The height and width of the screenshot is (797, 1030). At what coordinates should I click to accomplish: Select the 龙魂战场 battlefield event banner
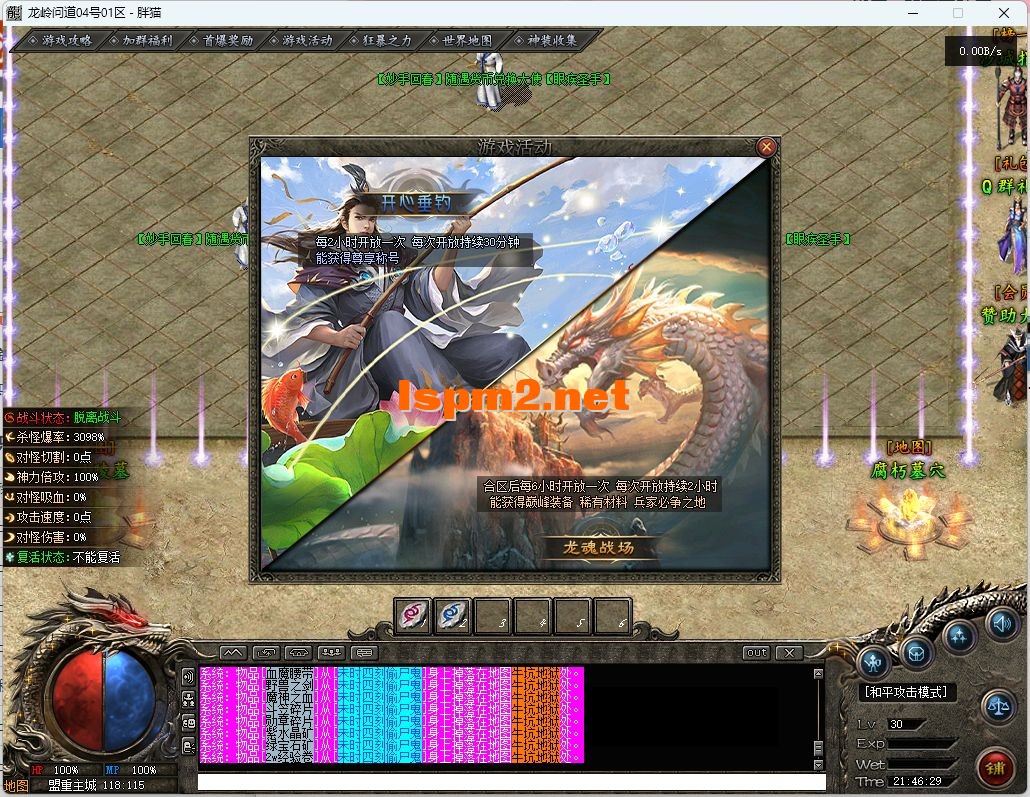(x=598, y=547)
